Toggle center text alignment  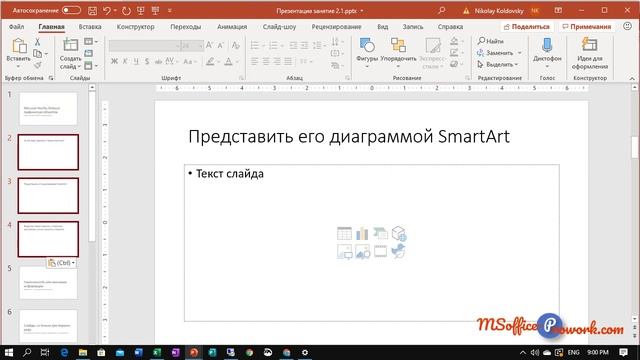tap(266, 61)
